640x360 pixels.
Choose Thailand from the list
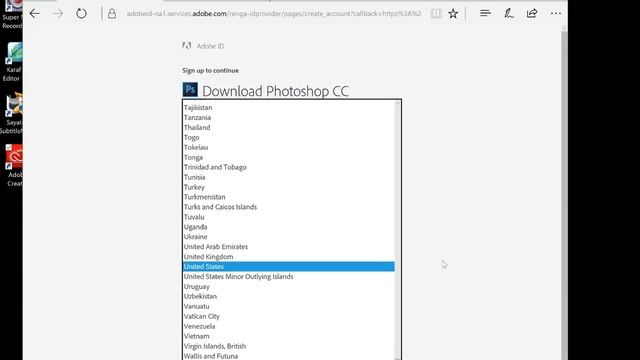(289, 127)
